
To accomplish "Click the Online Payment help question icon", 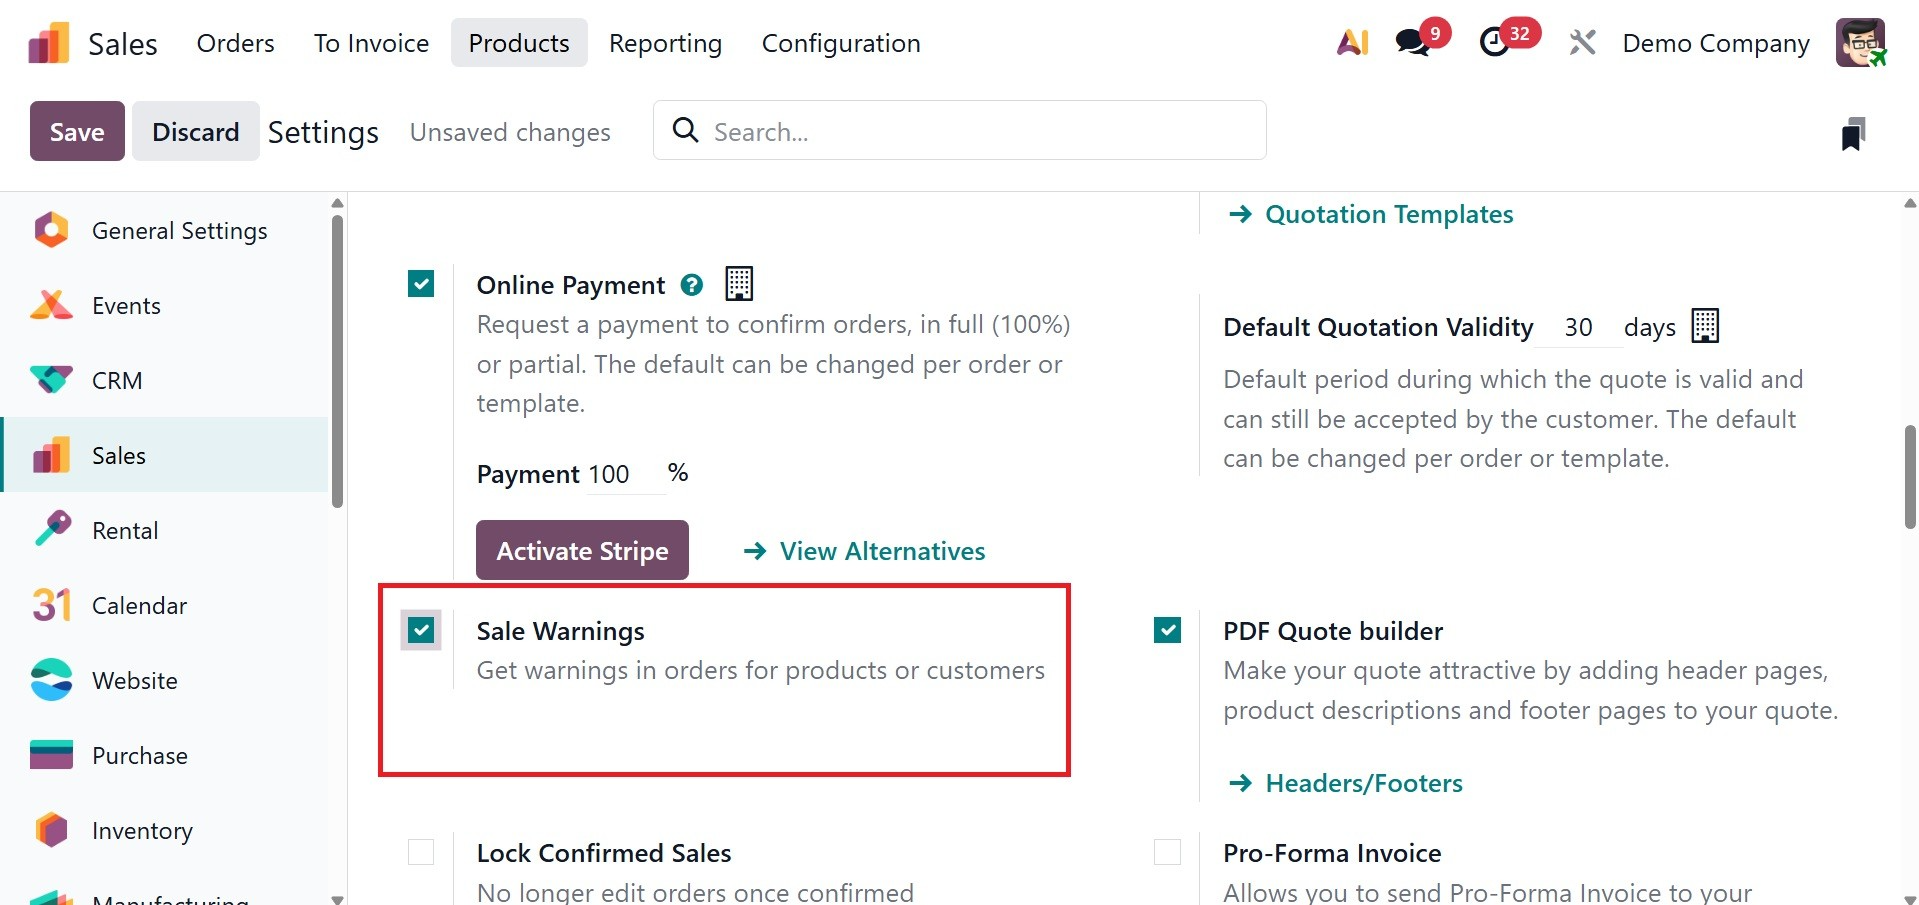I will (x=691, y=285).
